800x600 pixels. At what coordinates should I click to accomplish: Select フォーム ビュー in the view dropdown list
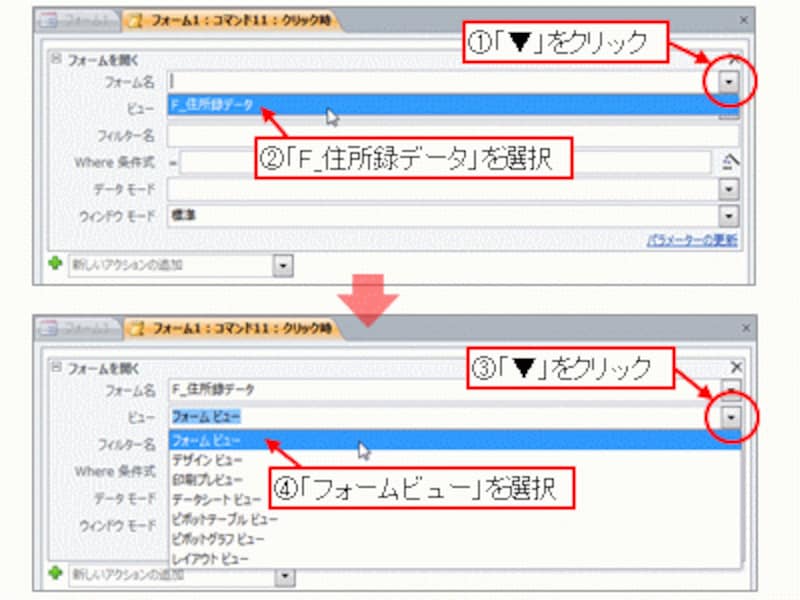[455, 440]
